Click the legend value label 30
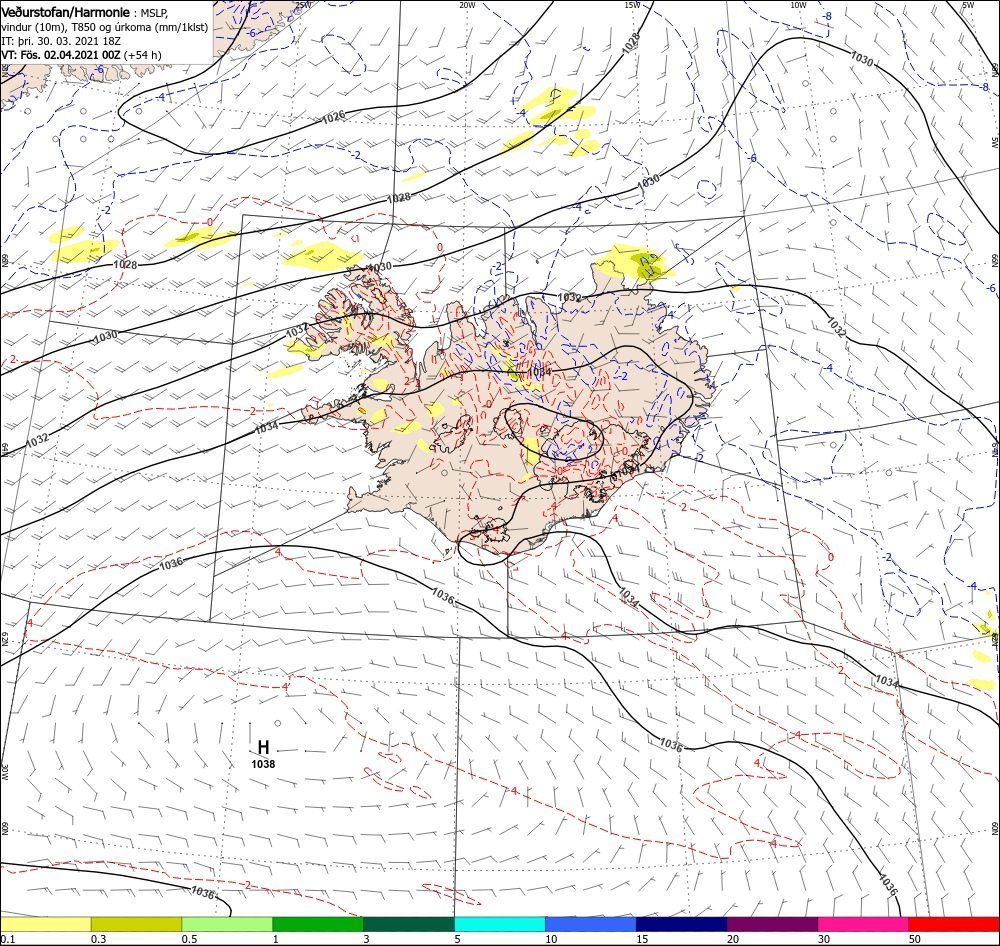The height and width of the screenshot is (946, 1000). click(x=824, y=939)
